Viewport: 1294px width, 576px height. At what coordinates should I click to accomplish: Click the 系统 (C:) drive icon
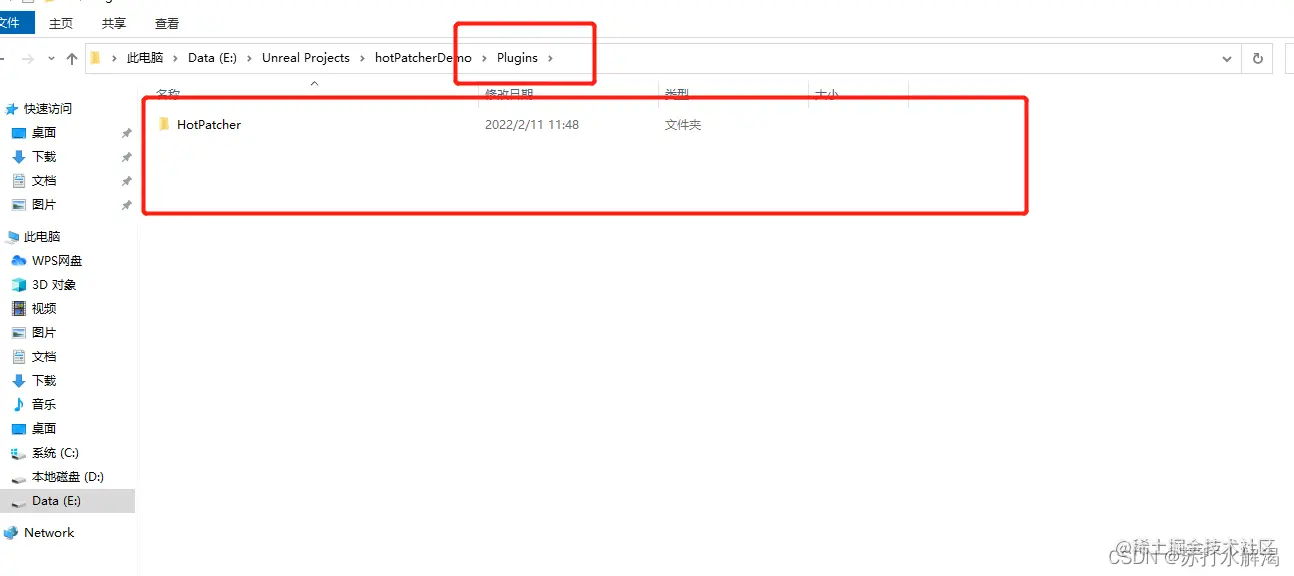(19, 453)
